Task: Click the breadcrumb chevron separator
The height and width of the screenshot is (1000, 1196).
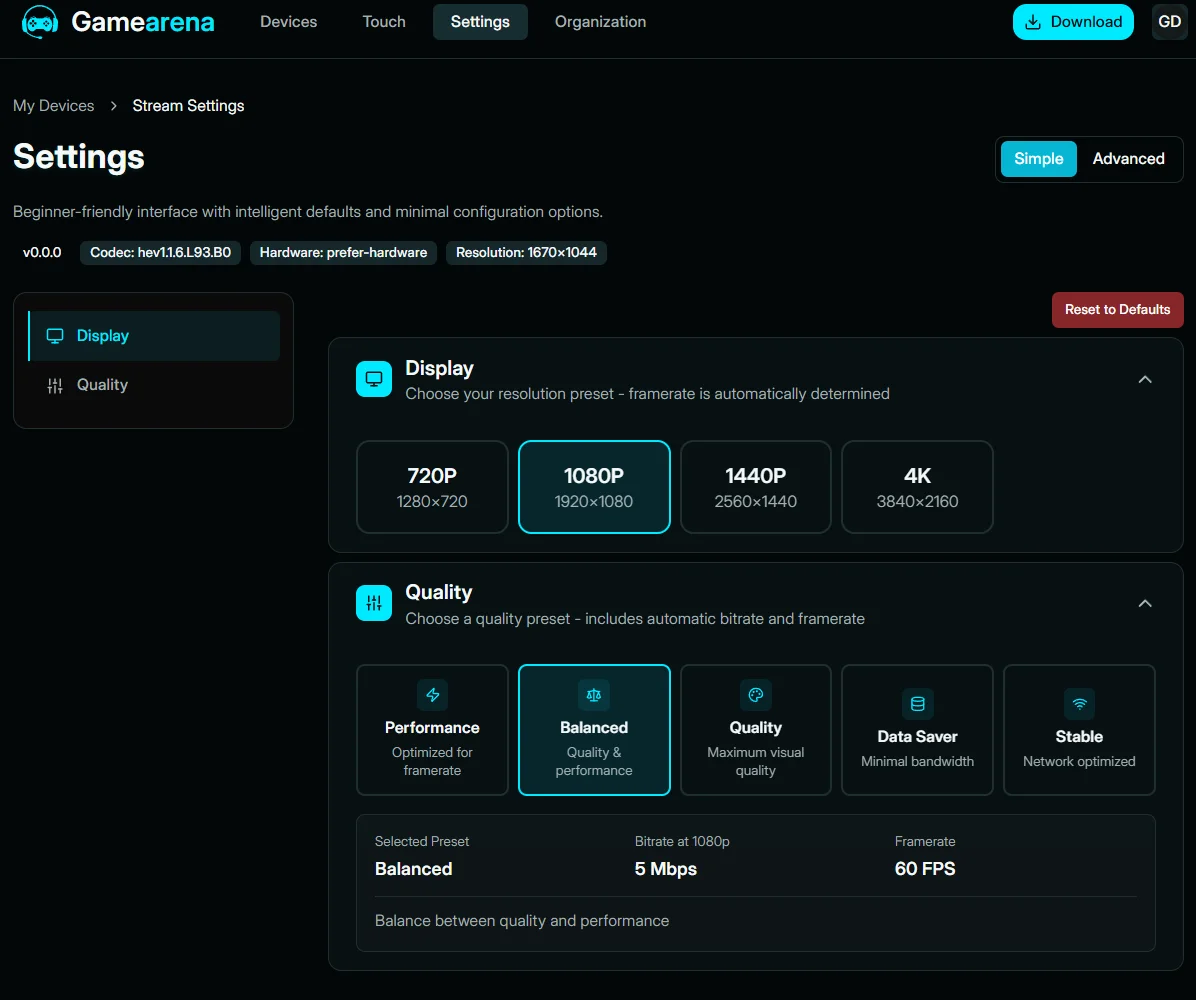Action: point(114,106)
